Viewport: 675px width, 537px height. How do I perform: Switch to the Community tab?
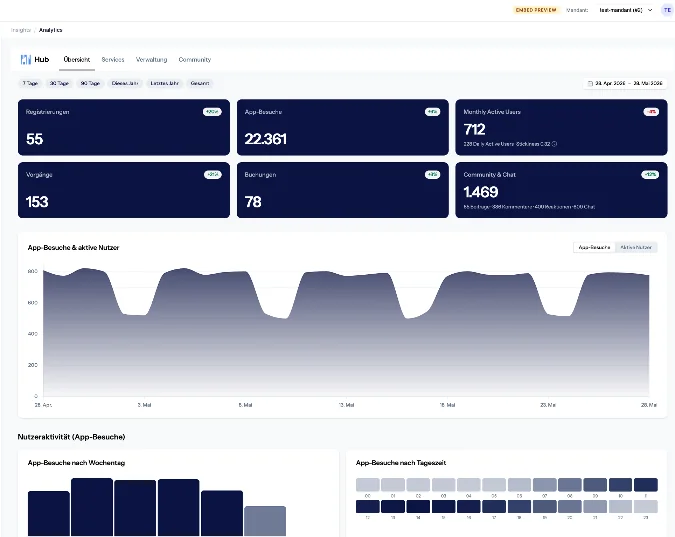click(195, 59)
